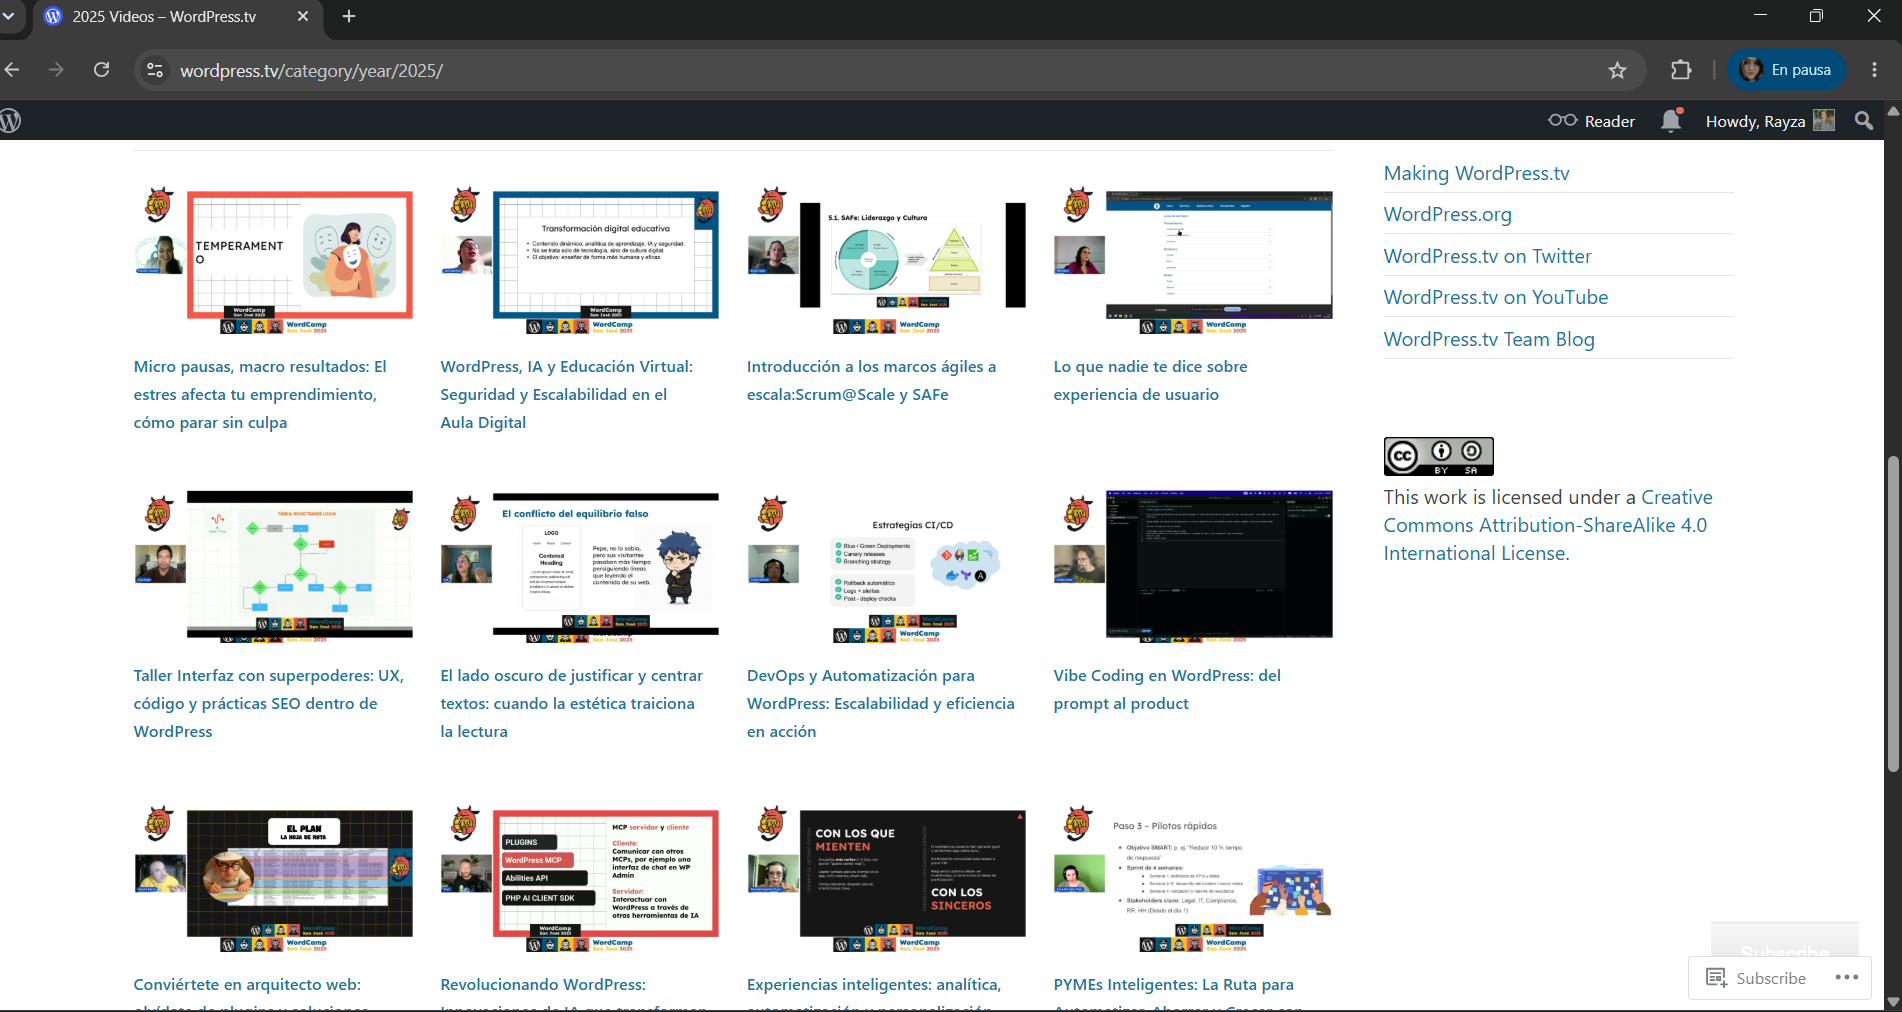The width and height of the screenshot is (1902, 1012).
Task: Open the flowchart diagram video thumbnail
Action: pos(273,566)
